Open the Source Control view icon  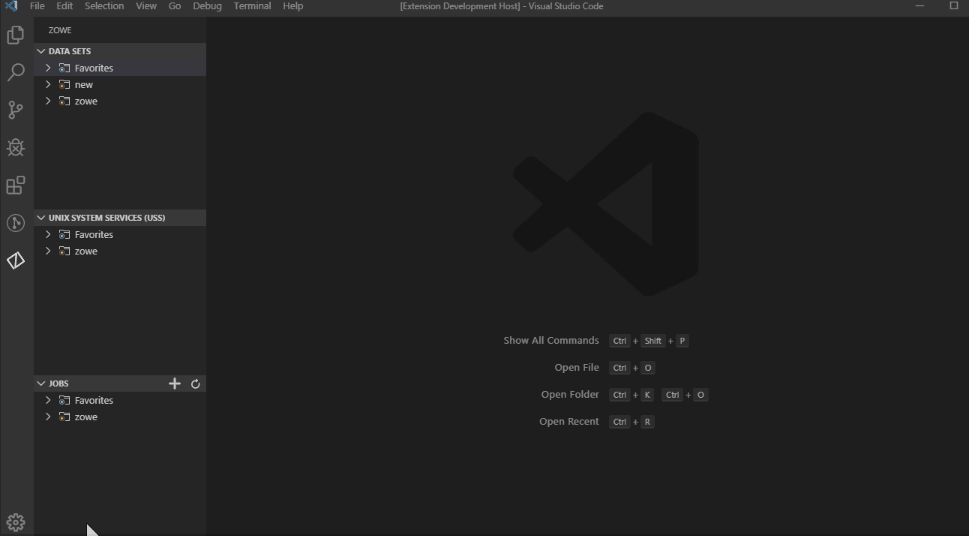click(x=16, y=110)
